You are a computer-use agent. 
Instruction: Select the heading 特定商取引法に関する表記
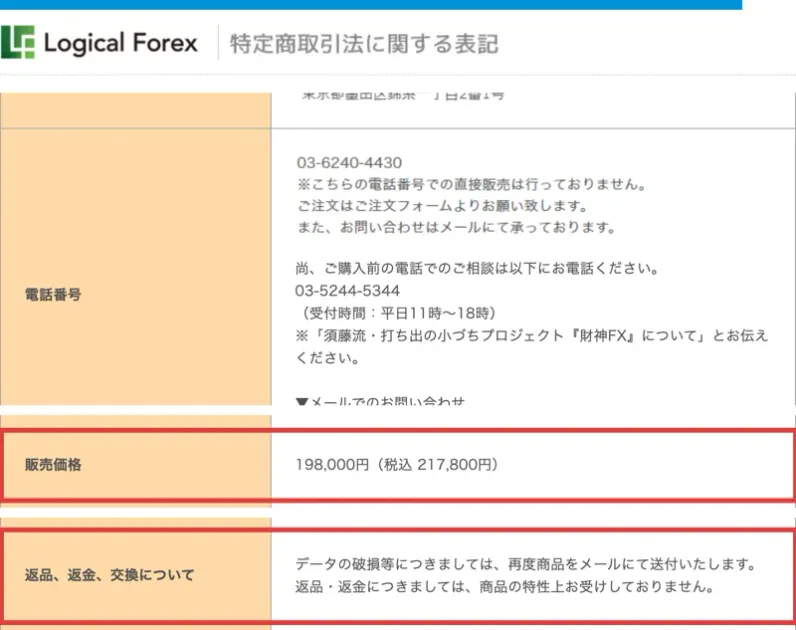coord(364,44)
